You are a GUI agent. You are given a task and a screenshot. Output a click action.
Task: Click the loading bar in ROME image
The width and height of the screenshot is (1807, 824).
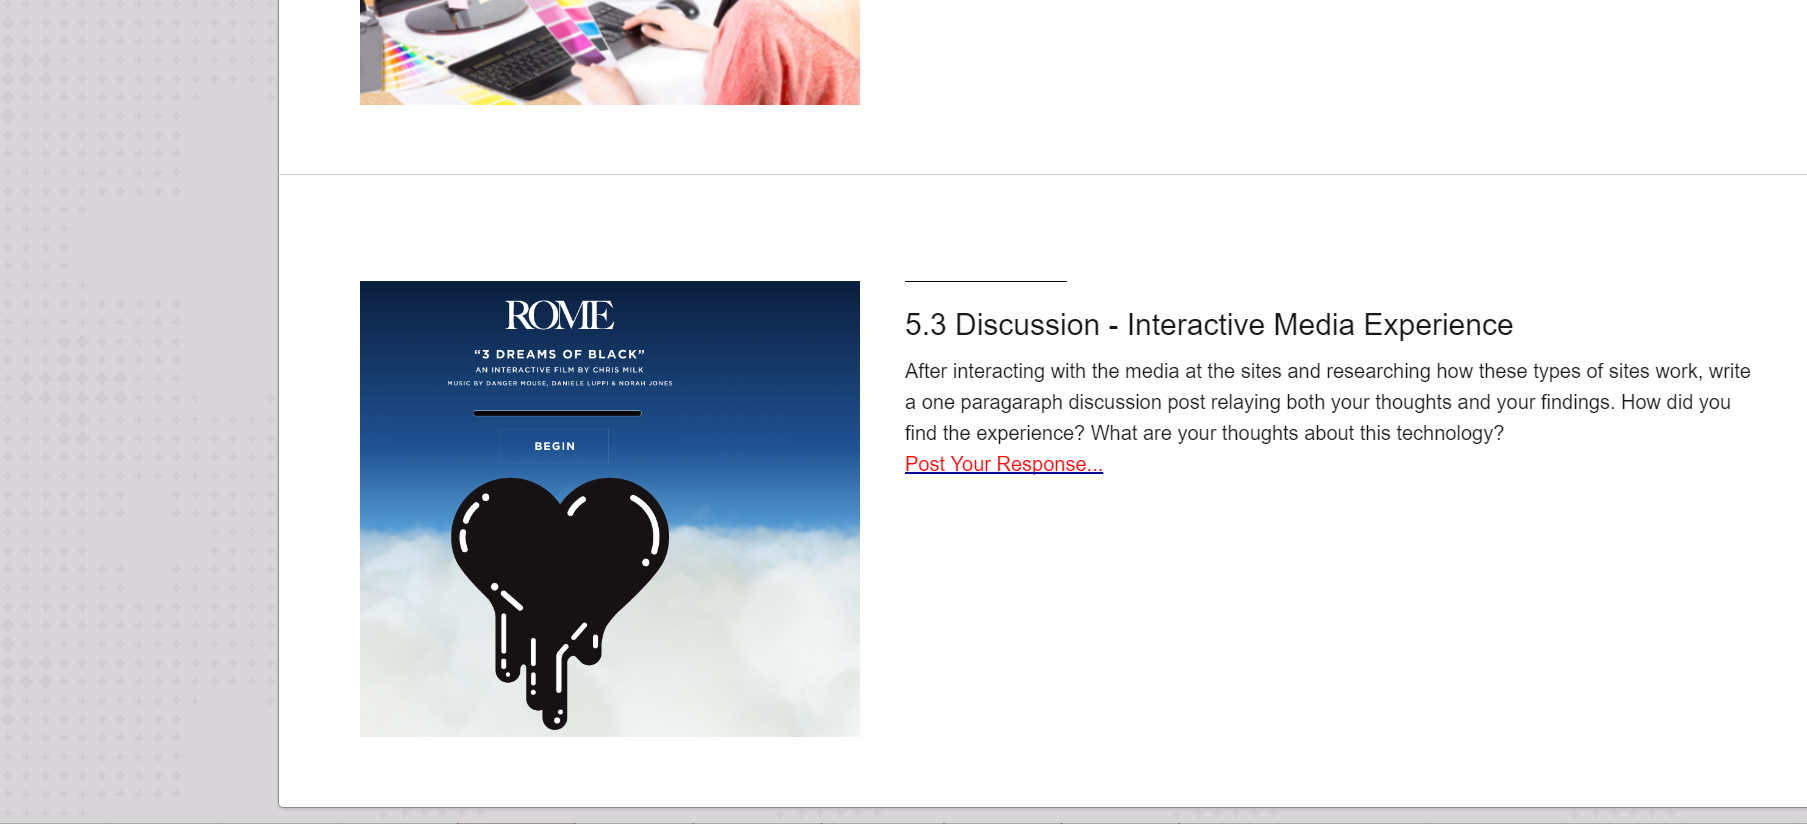coord(557,413)
